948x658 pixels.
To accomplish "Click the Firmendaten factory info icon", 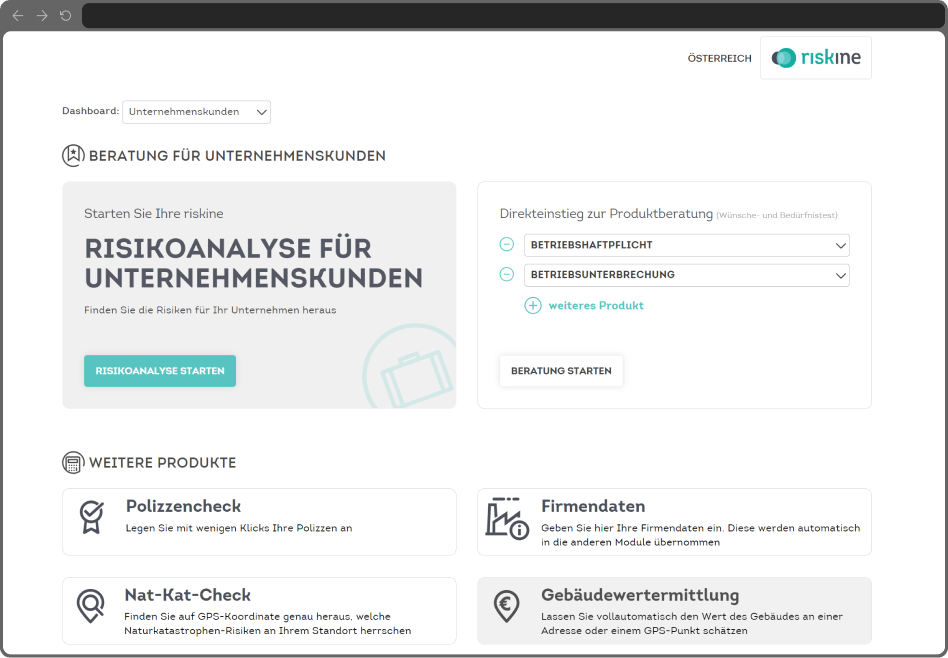I will coord(507,518).
